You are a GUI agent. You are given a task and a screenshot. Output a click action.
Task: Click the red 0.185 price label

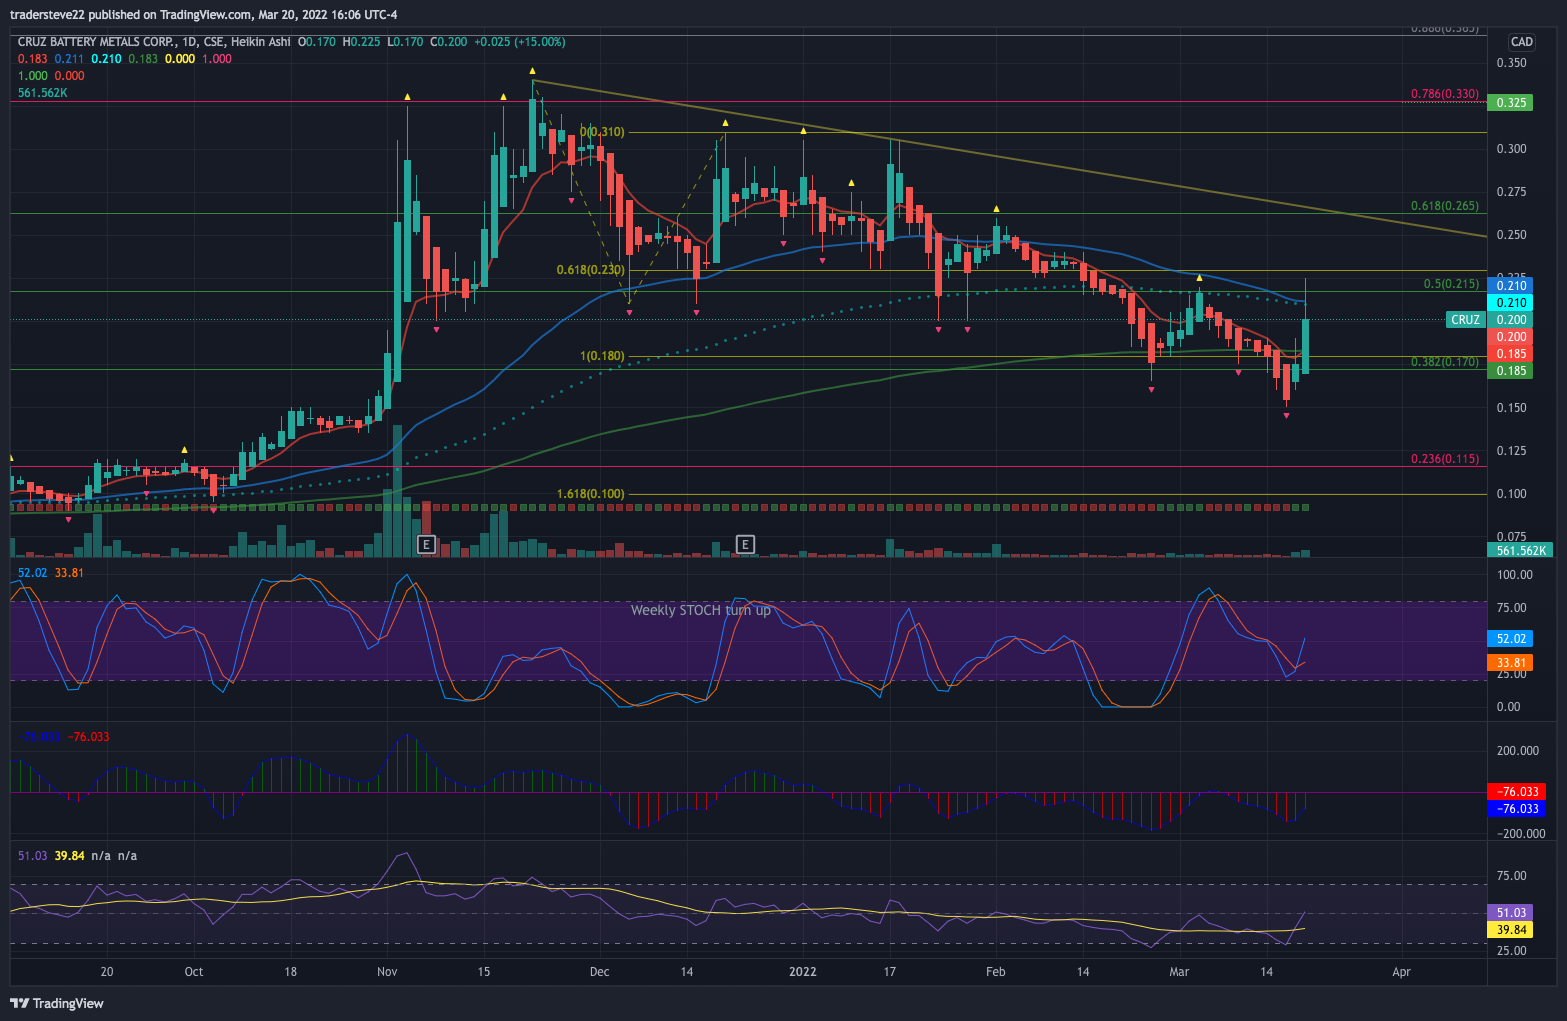coord(1511,354)
